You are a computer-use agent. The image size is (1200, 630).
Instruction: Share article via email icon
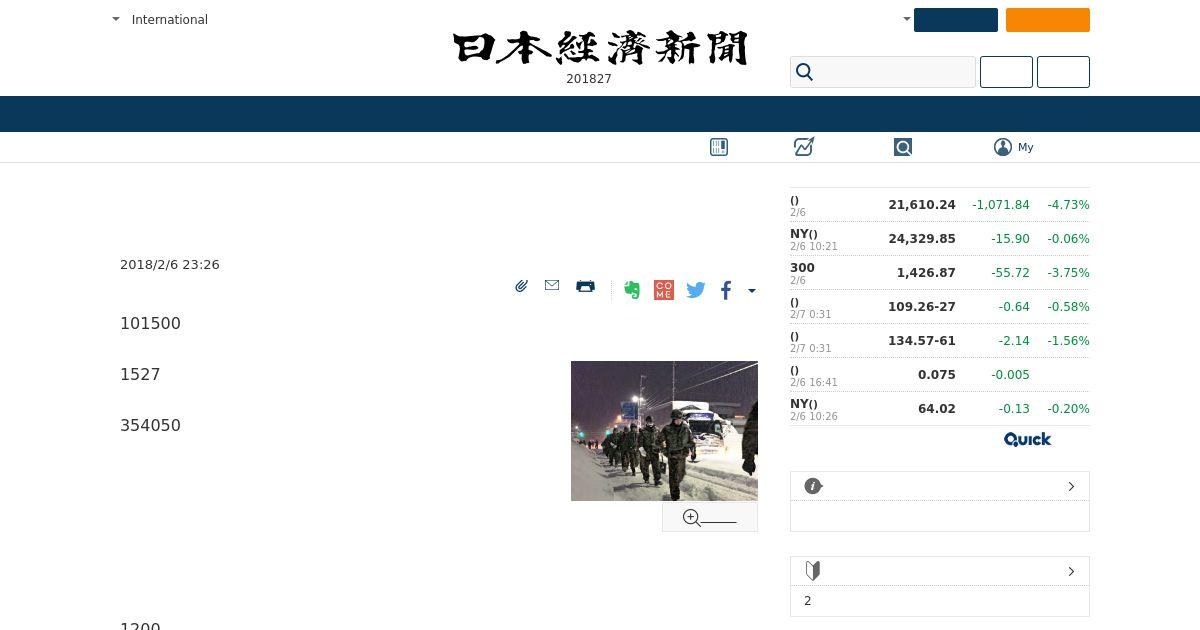coord(552,286)
